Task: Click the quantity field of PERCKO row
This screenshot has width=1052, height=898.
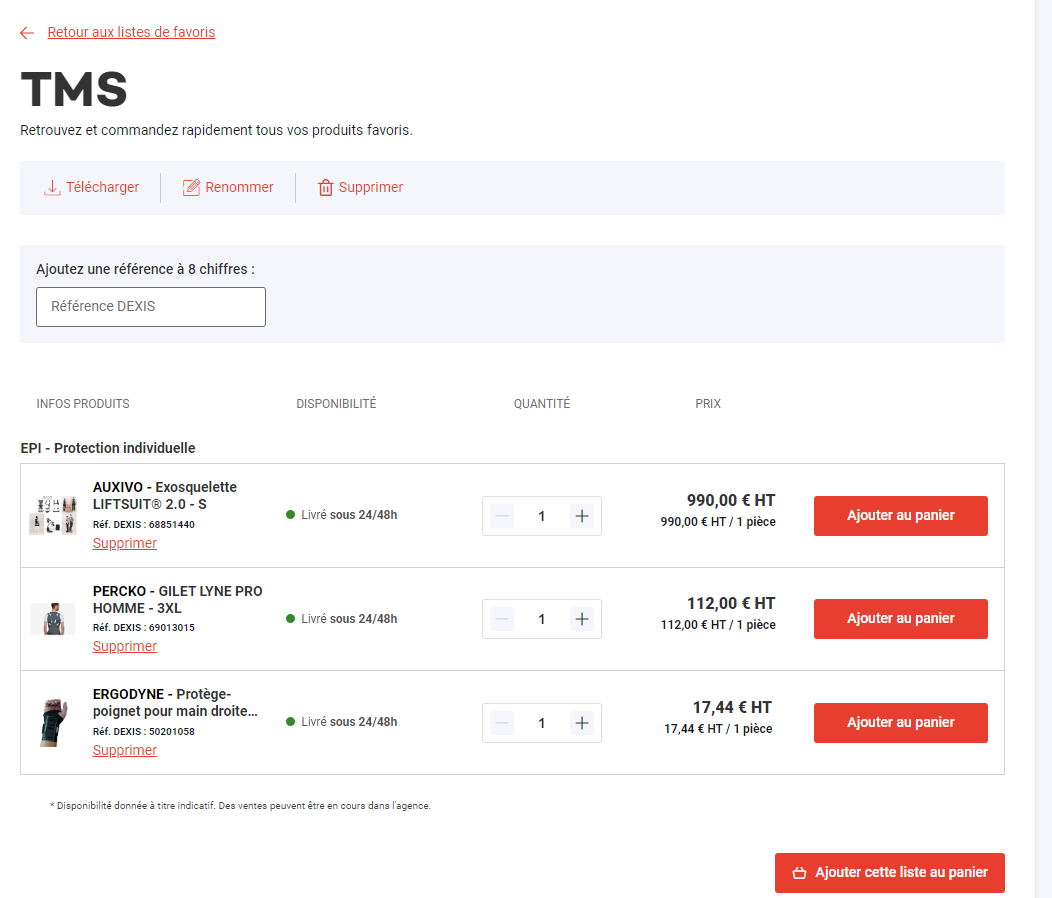Action: (541, 619)
